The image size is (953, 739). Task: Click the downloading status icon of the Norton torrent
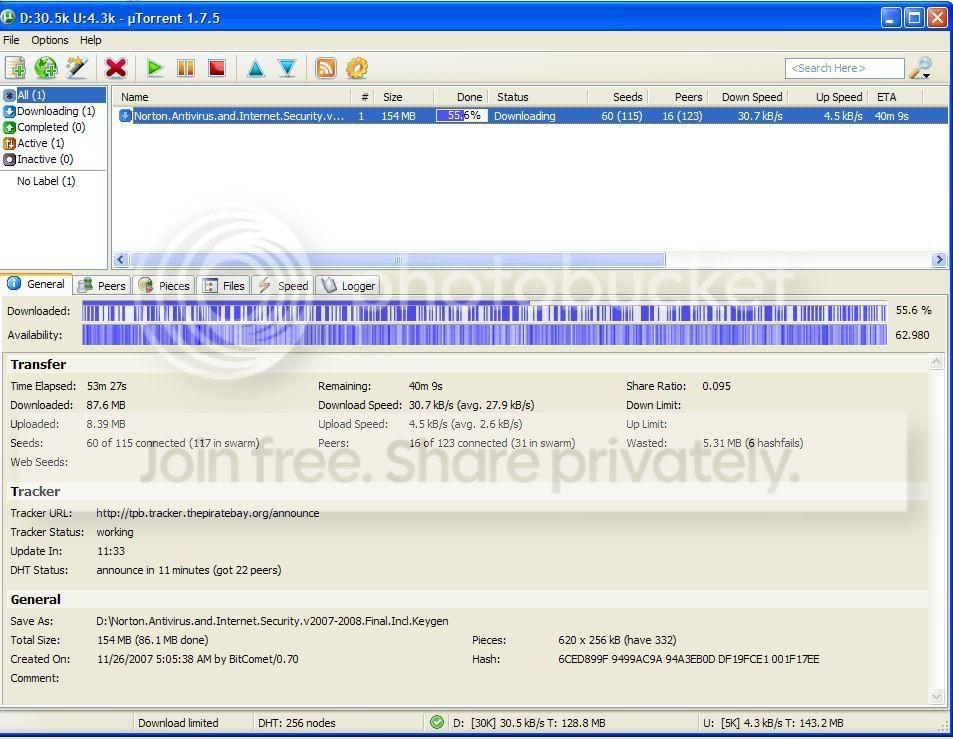pyautogui.click(x=125, y=115)
